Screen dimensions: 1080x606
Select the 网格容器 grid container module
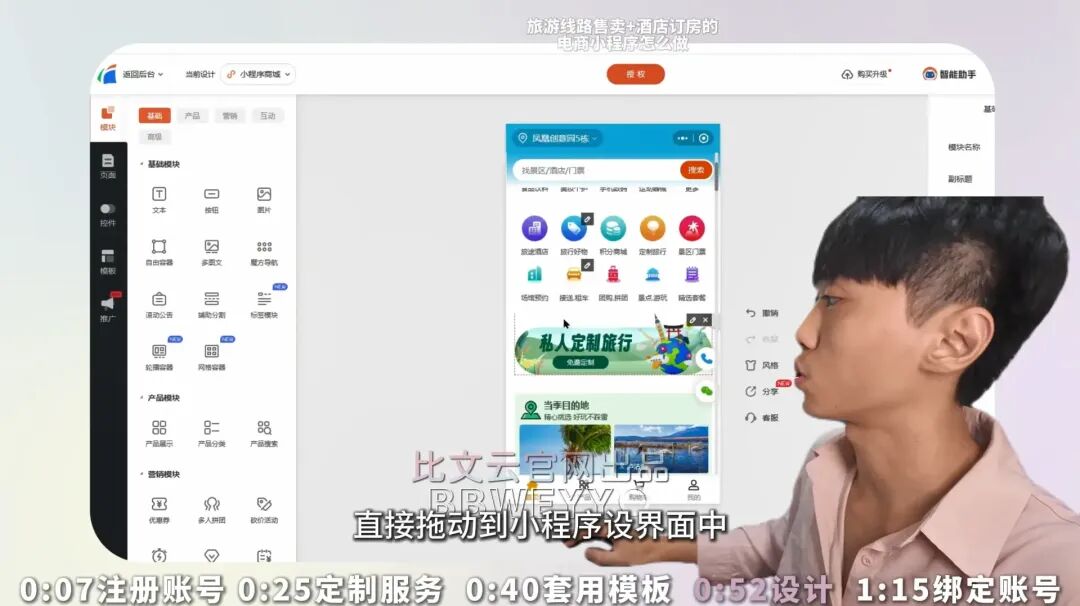point(211,357)
